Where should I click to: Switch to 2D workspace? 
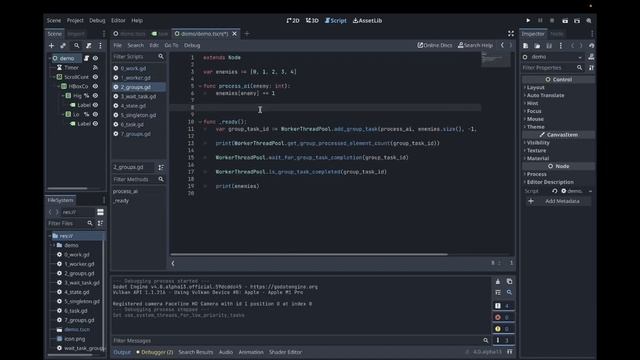293,20
